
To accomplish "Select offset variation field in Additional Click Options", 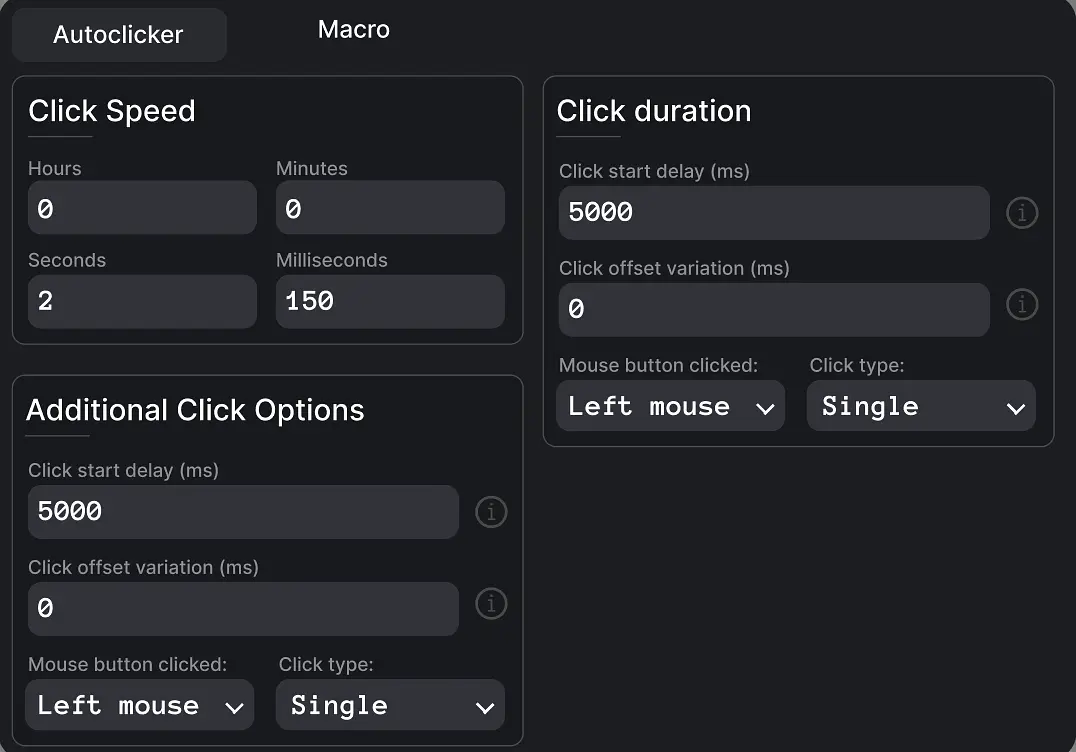I will (x=243, y=608).
